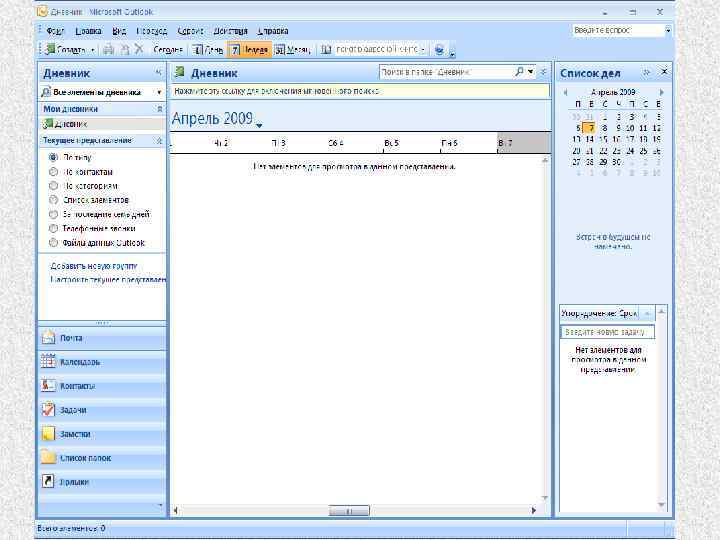Open the Календарь calendar pane

[x=102, y=362]
